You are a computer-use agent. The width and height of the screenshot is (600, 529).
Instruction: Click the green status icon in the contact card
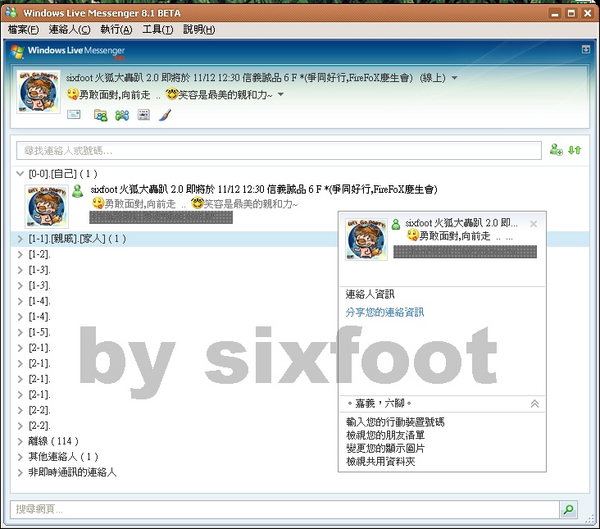[396, 224]
